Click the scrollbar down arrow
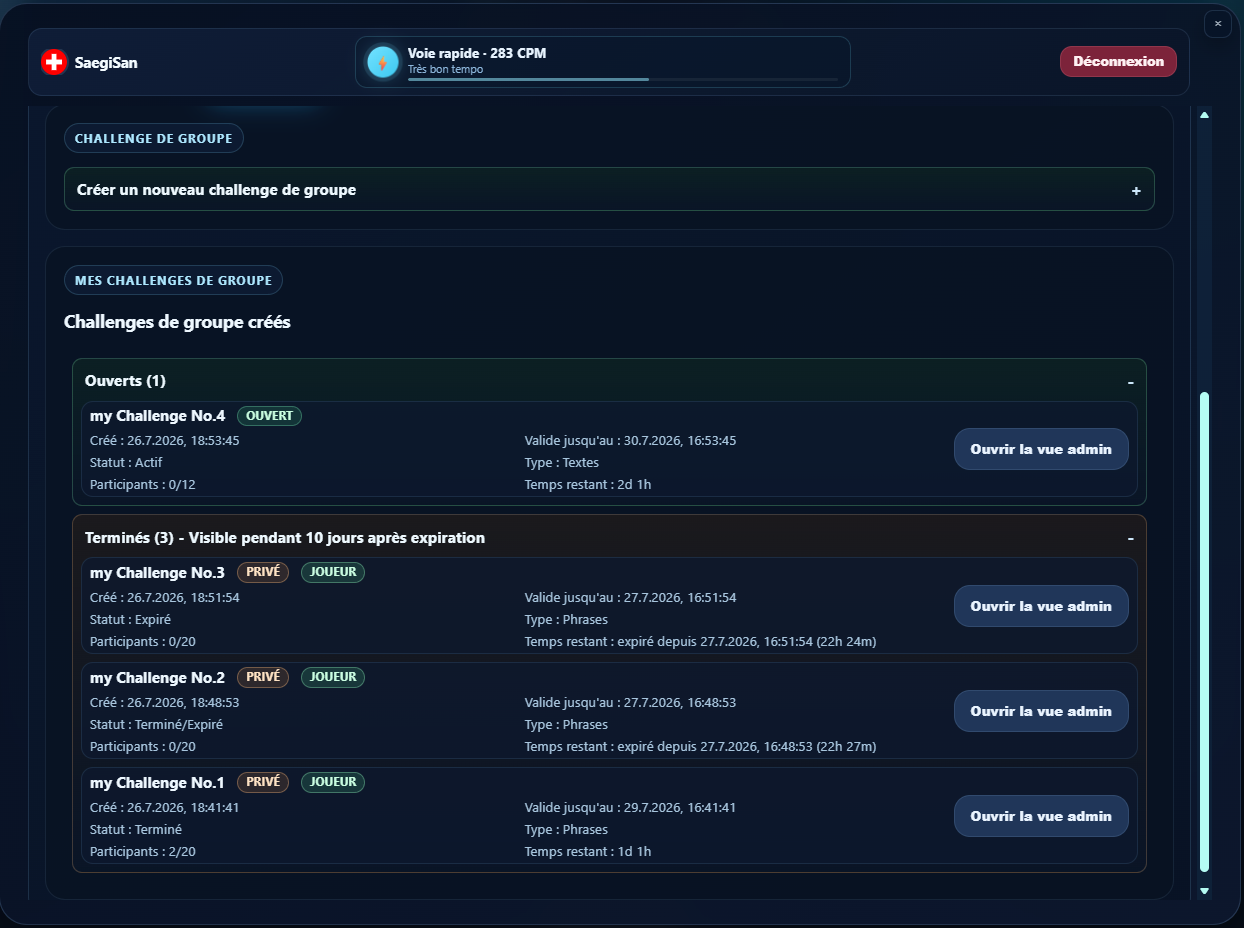Image resolution: width=1244 pixels, height=928 pixels. 1204,890
